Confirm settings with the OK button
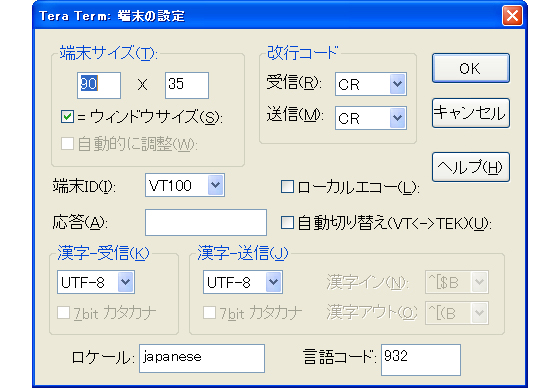Image resolution: width=560 pixels, height=388 pixels. click(471, 68)
